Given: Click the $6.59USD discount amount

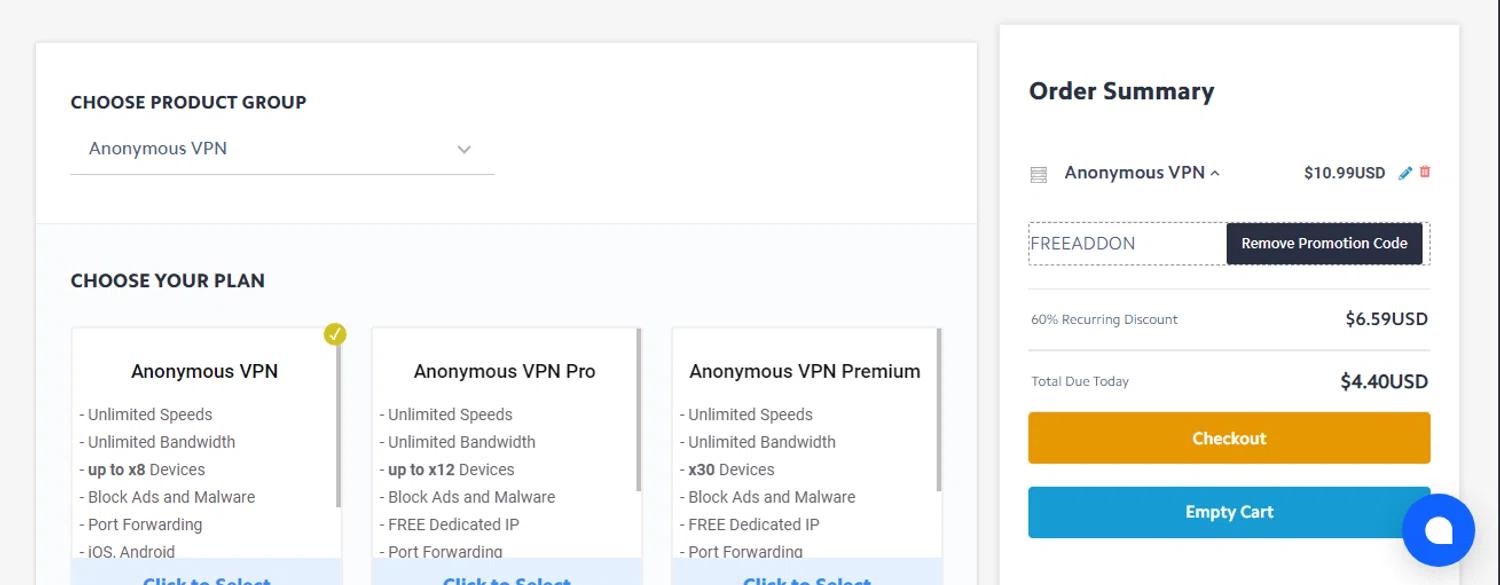Looking at the screenshot, I should (x=1386, y=319).
